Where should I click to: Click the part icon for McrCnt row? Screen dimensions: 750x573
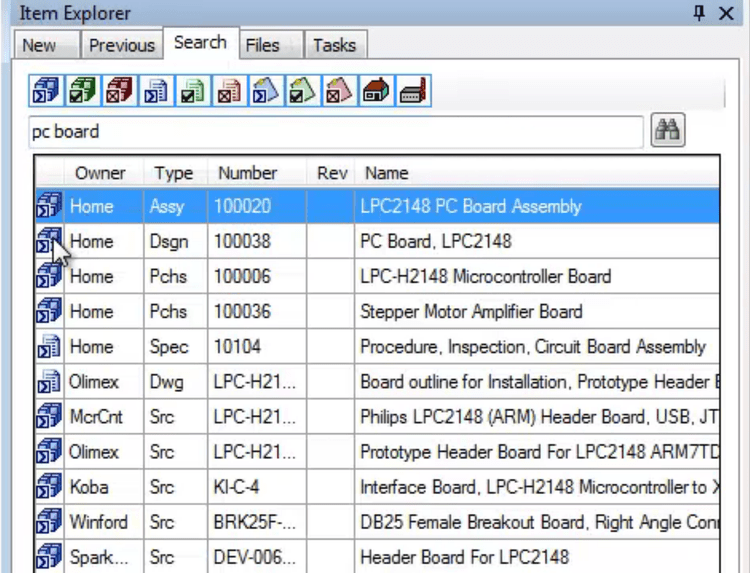(x=49, y=416)
